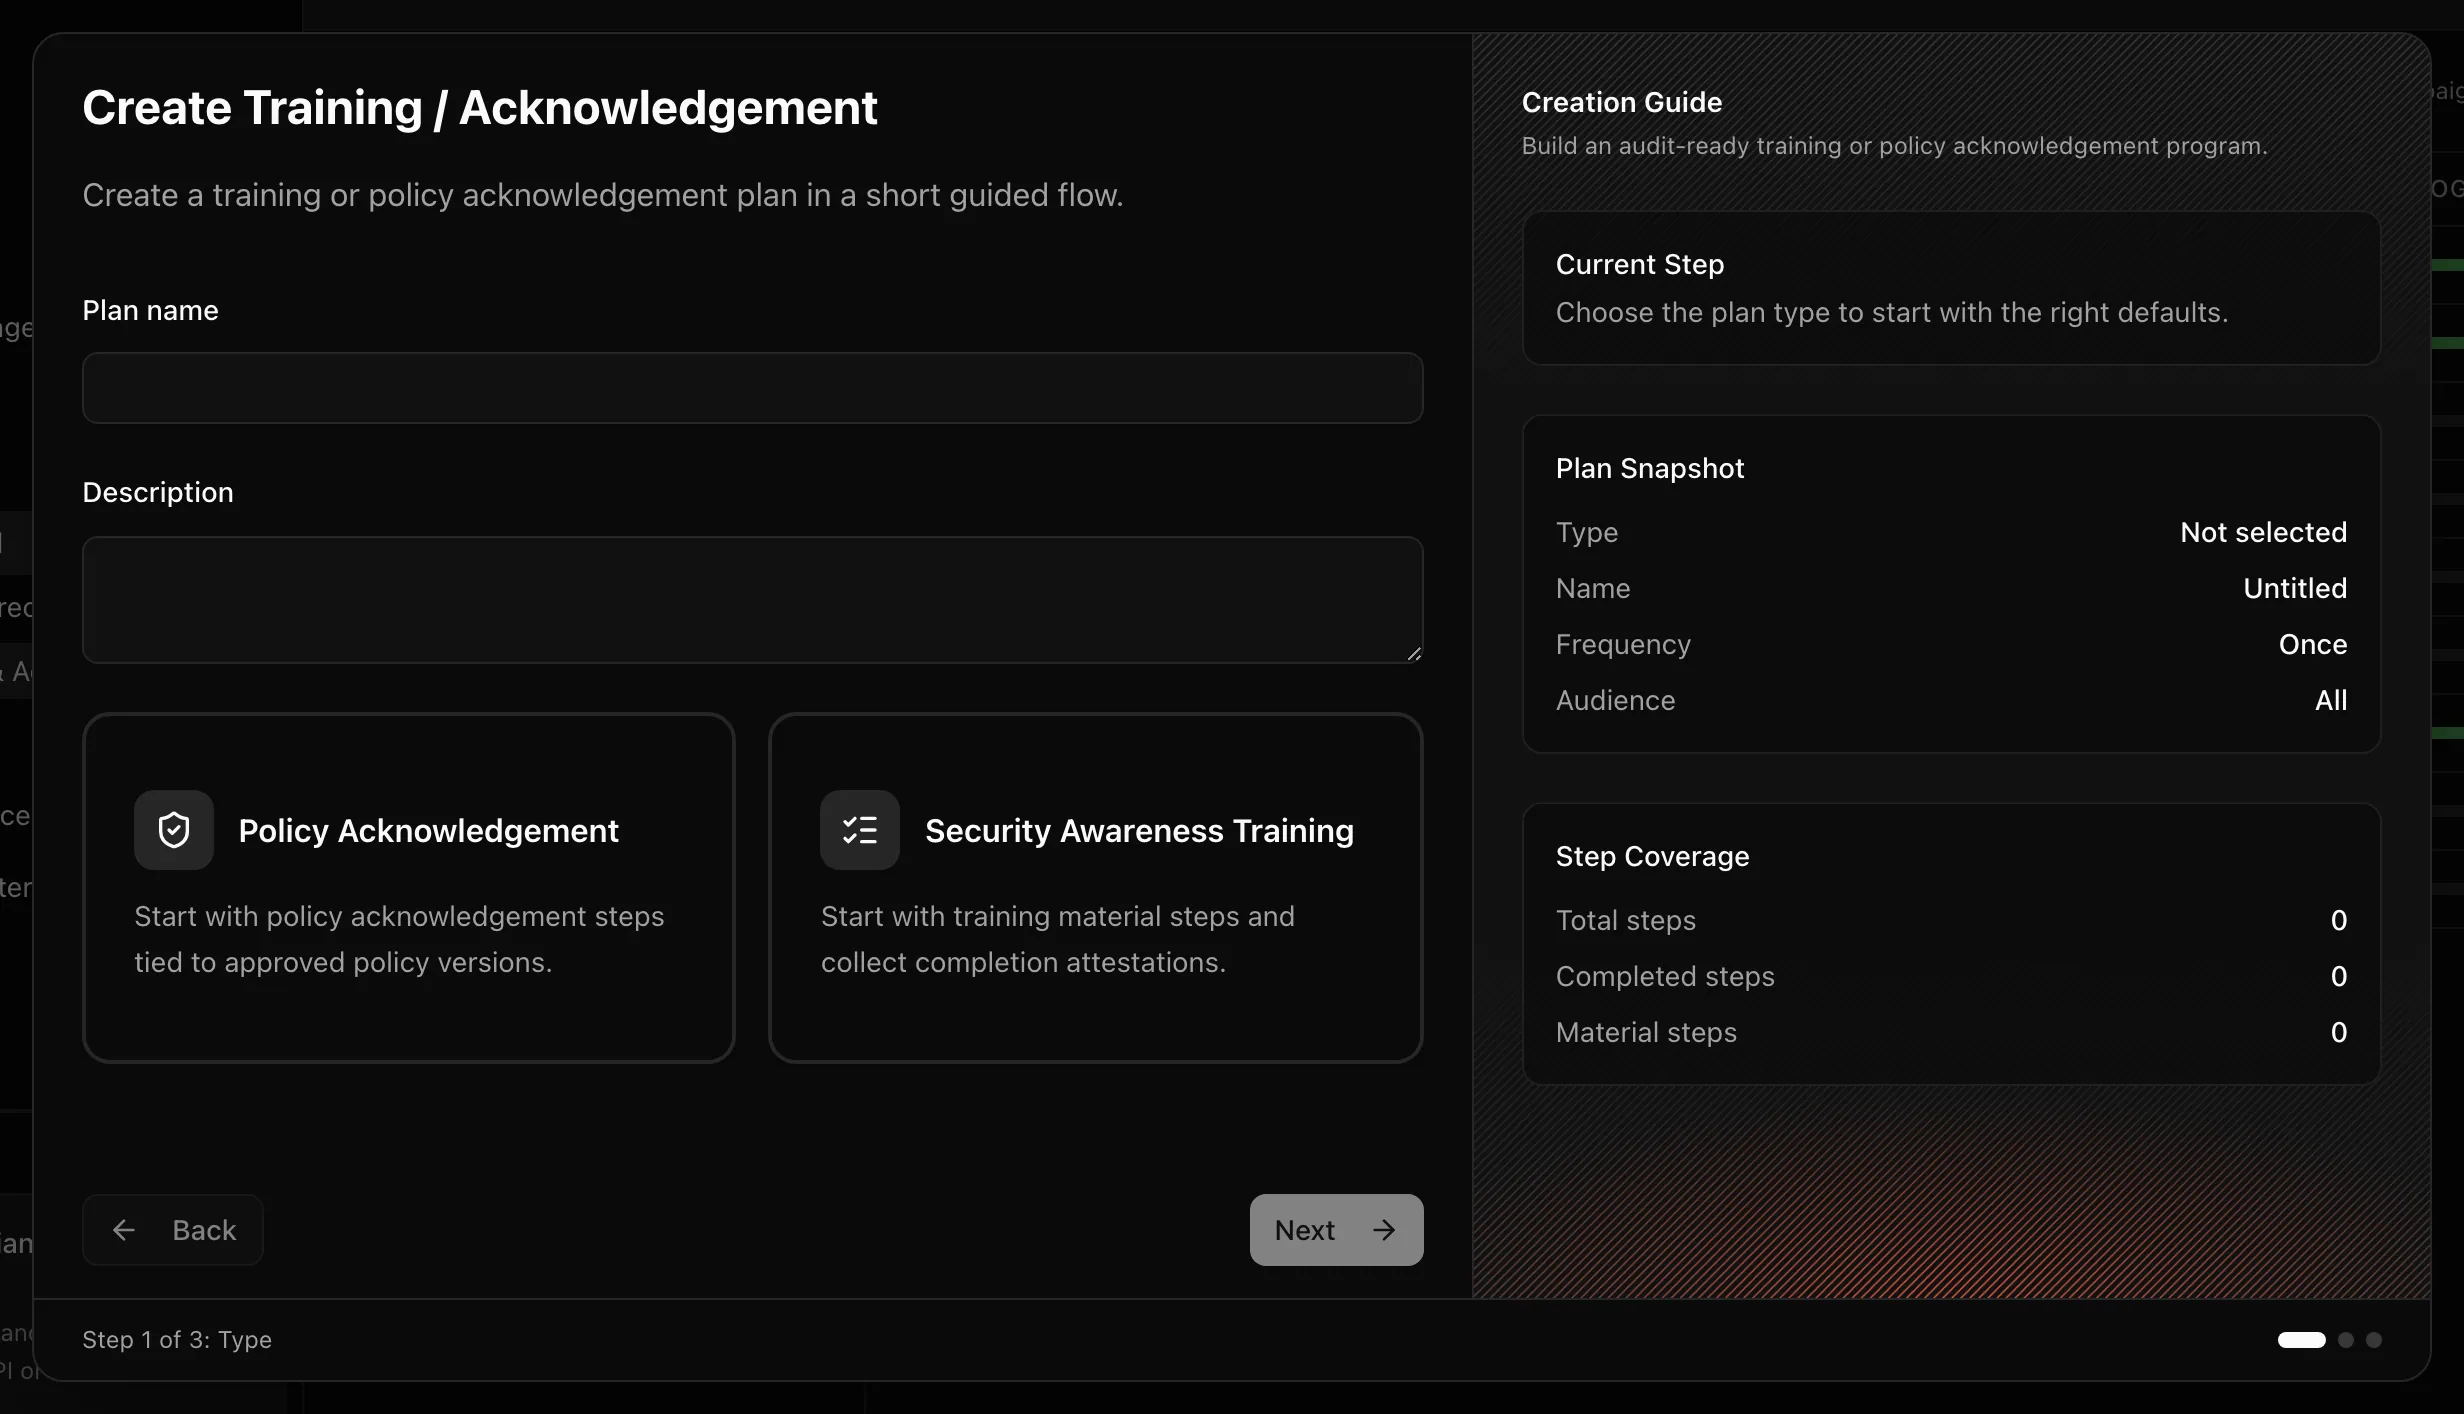The width and height of the screenshot is (2464, 1414).
Task: Go back with the Back button
Action: tap(173, 1230)
